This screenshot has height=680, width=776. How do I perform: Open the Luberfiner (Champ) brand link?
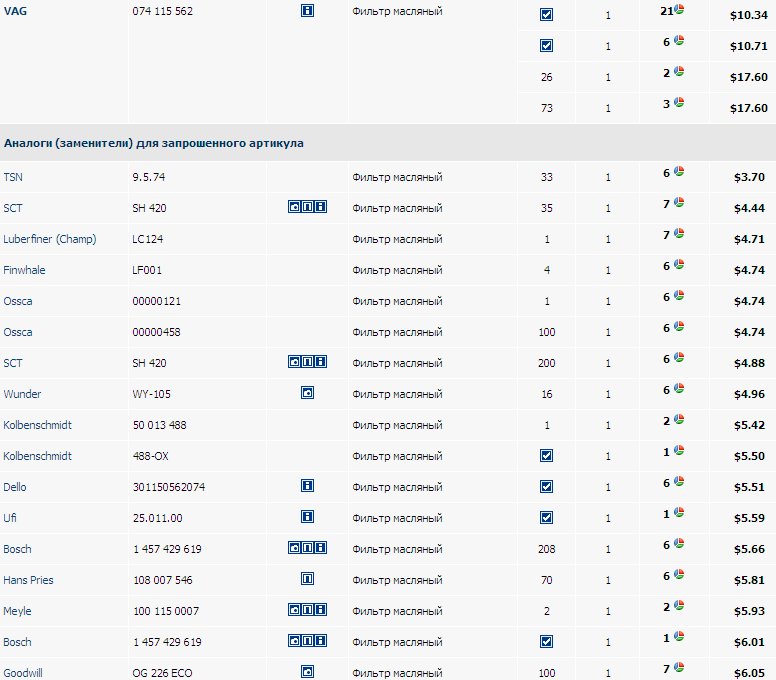coord(49,239)
